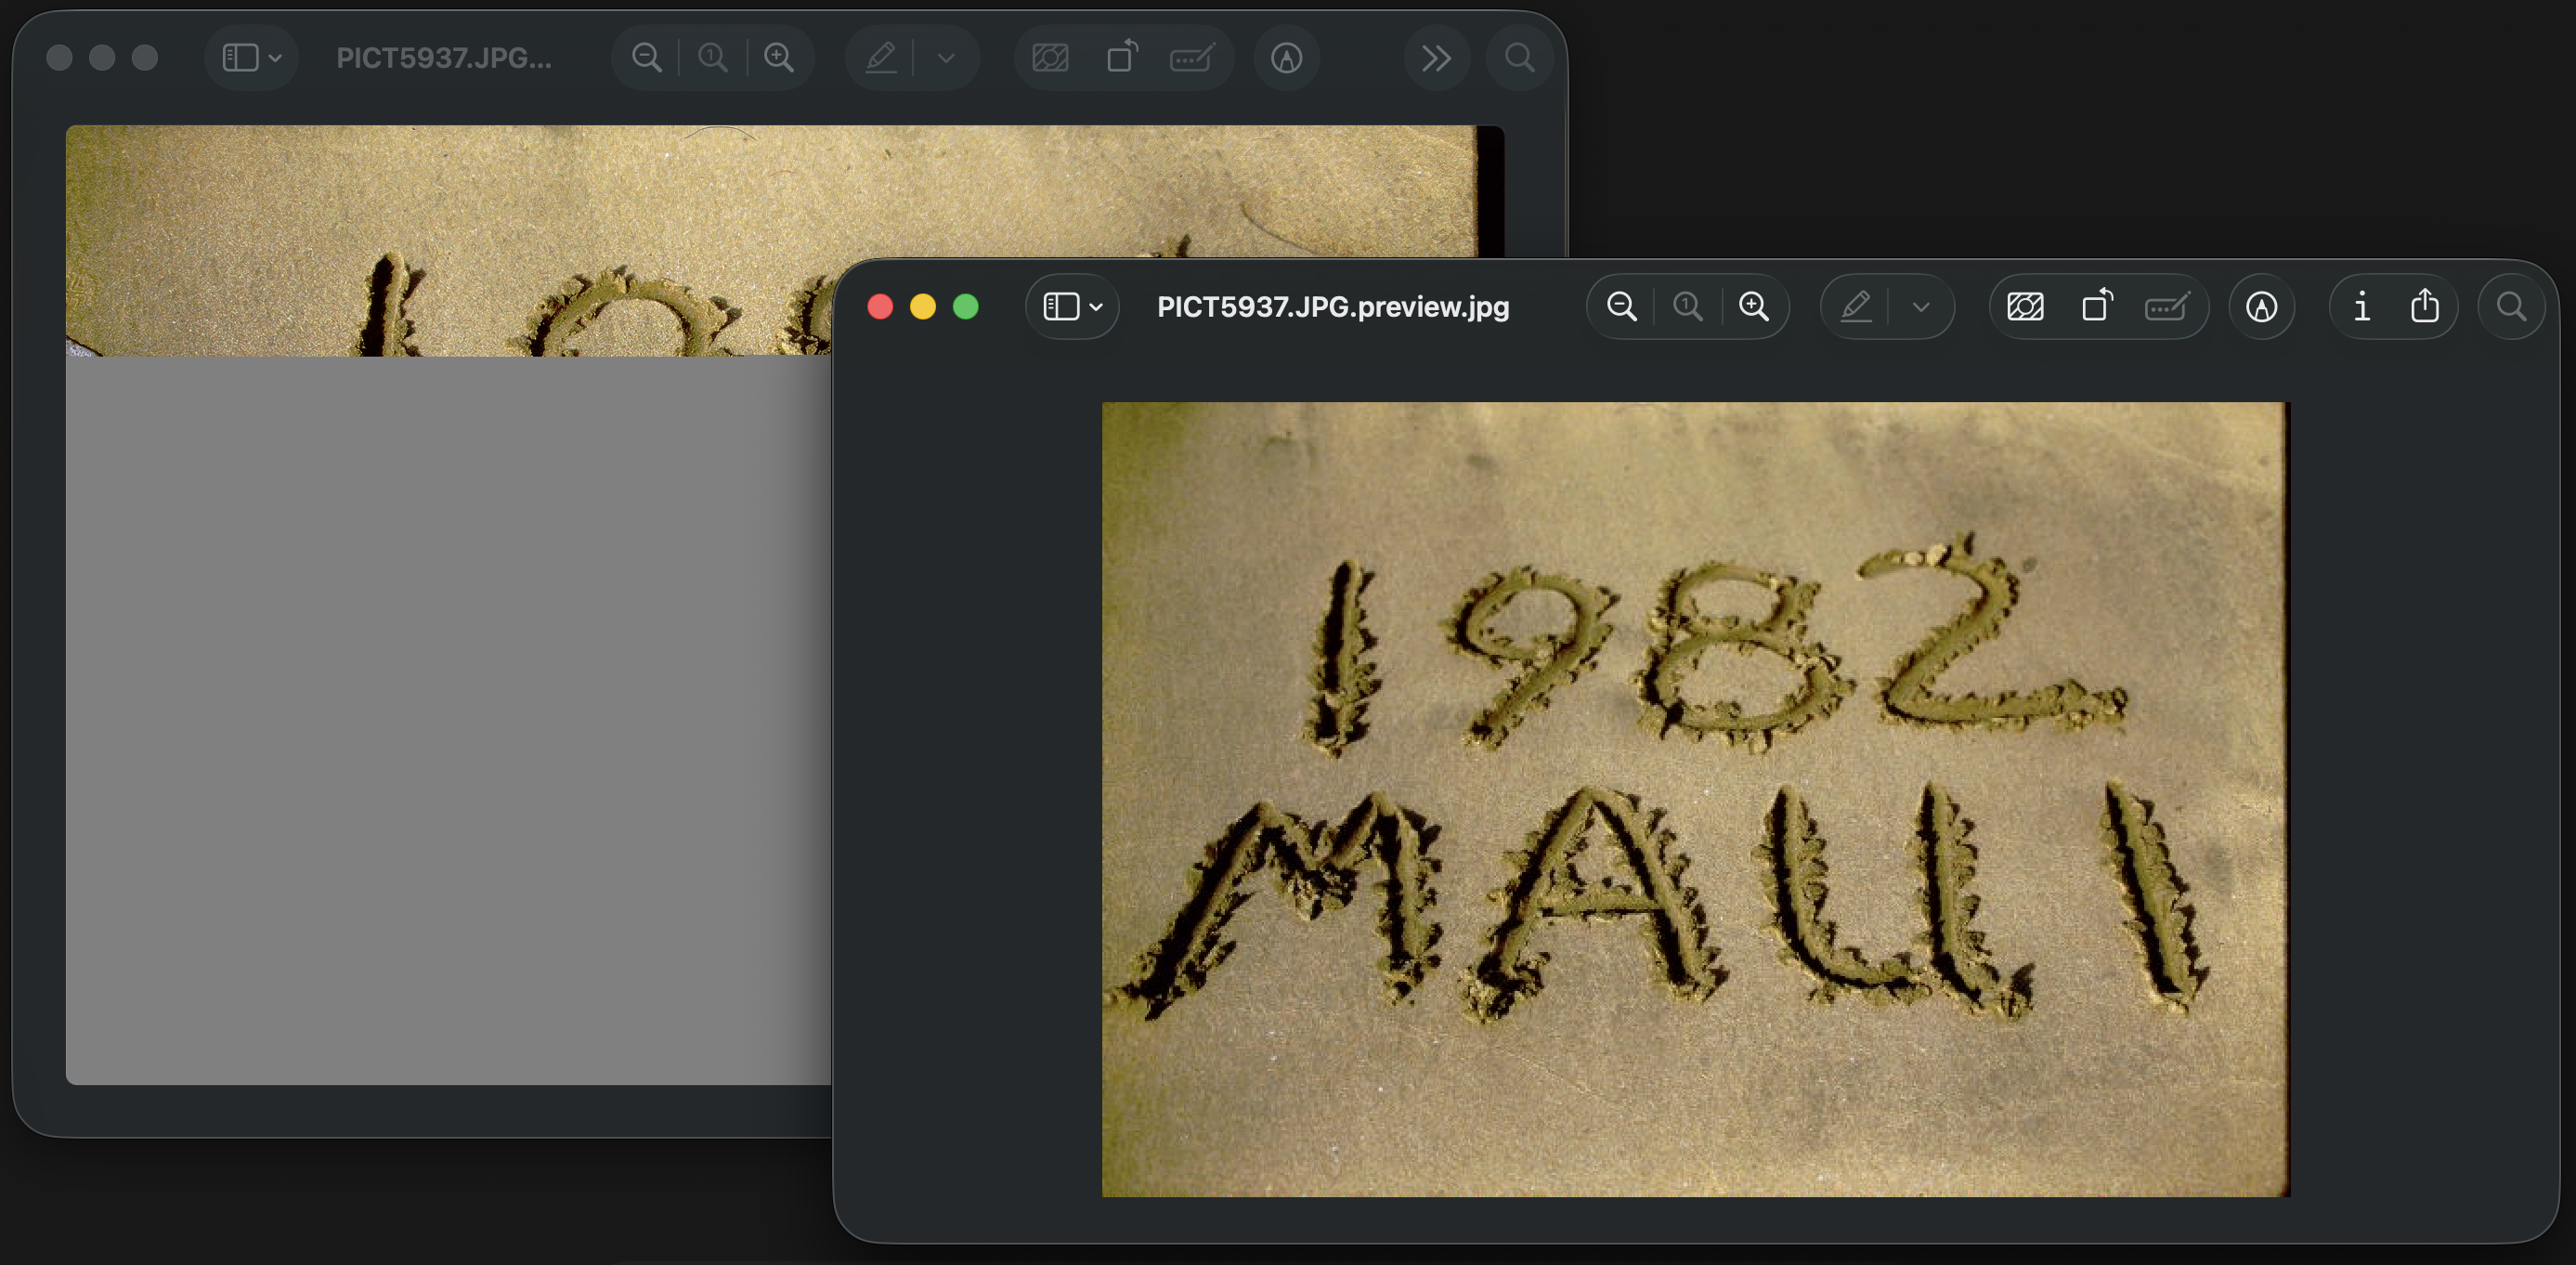The height and width of the screenshot is (1265, 2576).
Task: Open Search in background Preview window
Action: [x=1519, y=57]
